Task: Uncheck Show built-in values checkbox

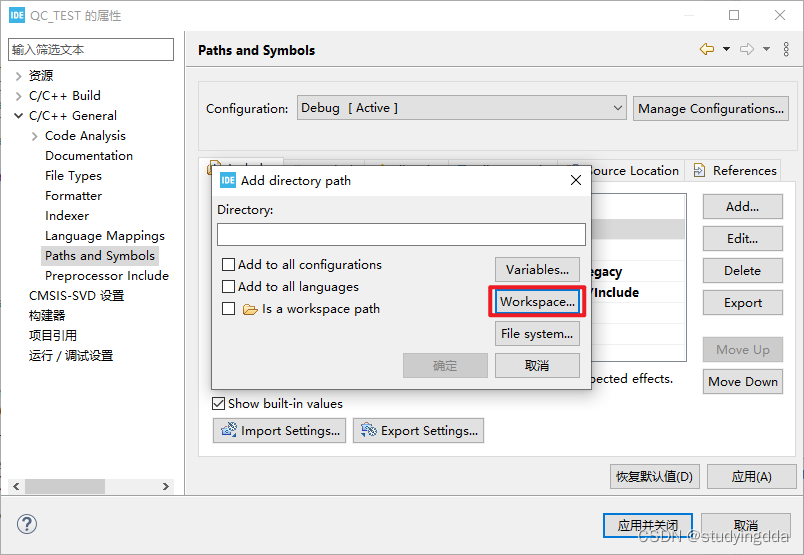Action: [218, 404]
